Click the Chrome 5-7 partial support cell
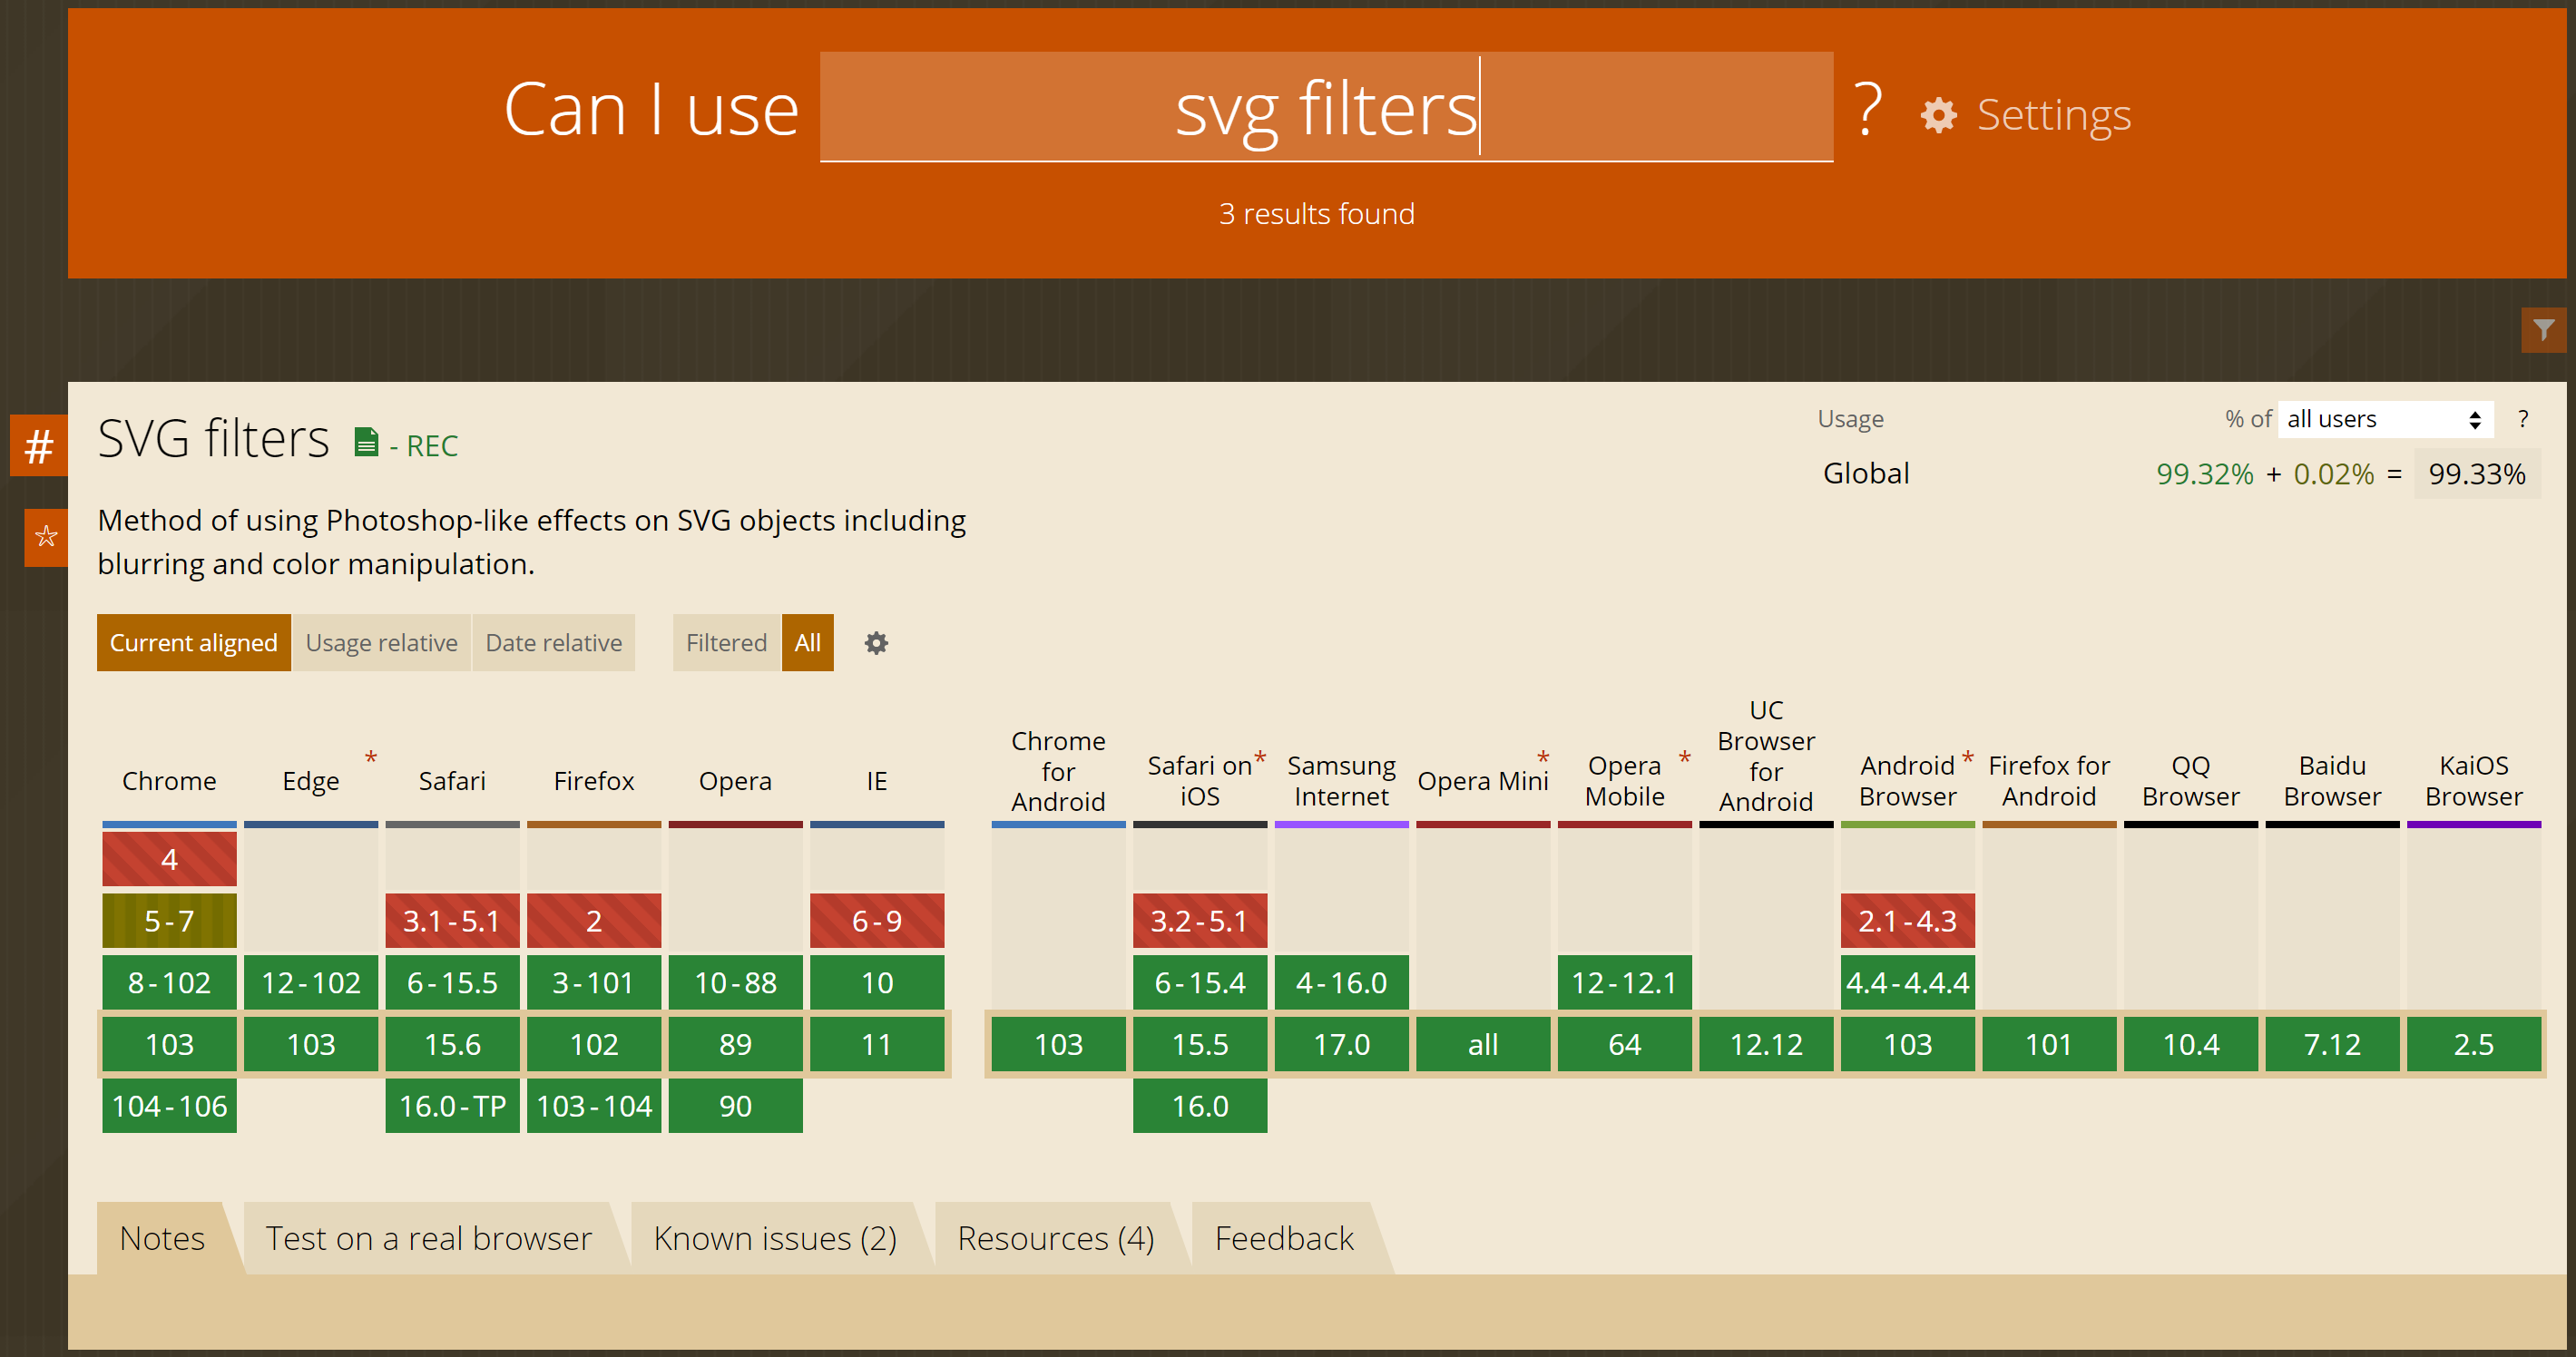Screen dimensions: 2576x1357 click(169, 921)
